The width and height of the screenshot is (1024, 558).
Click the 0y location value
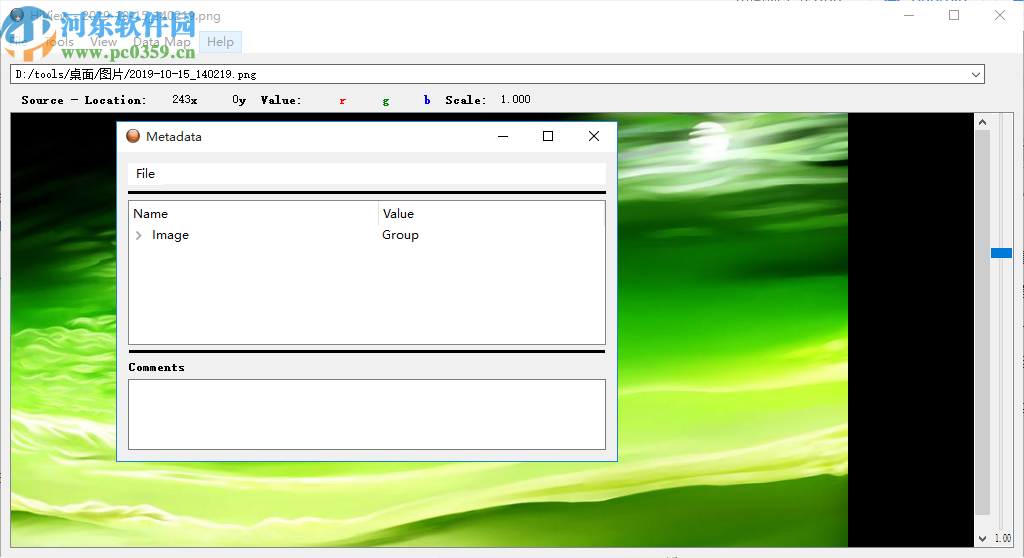239,100
